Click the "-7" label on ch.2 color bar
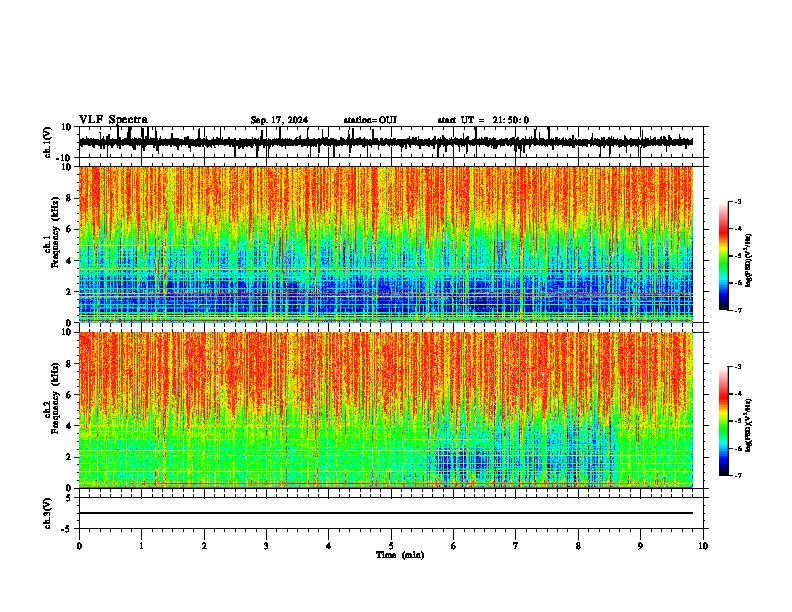 click(x=737, y=475)
